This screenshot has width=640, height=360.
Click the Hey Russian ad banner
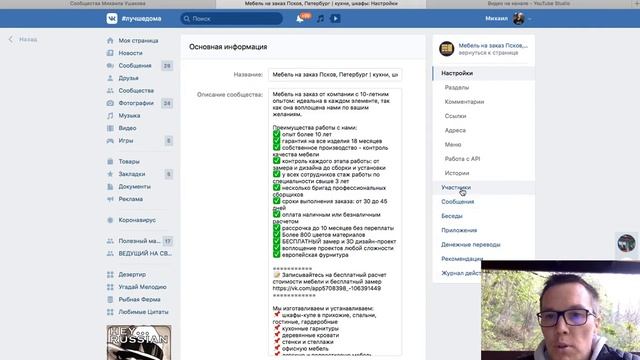click(139, 342)
